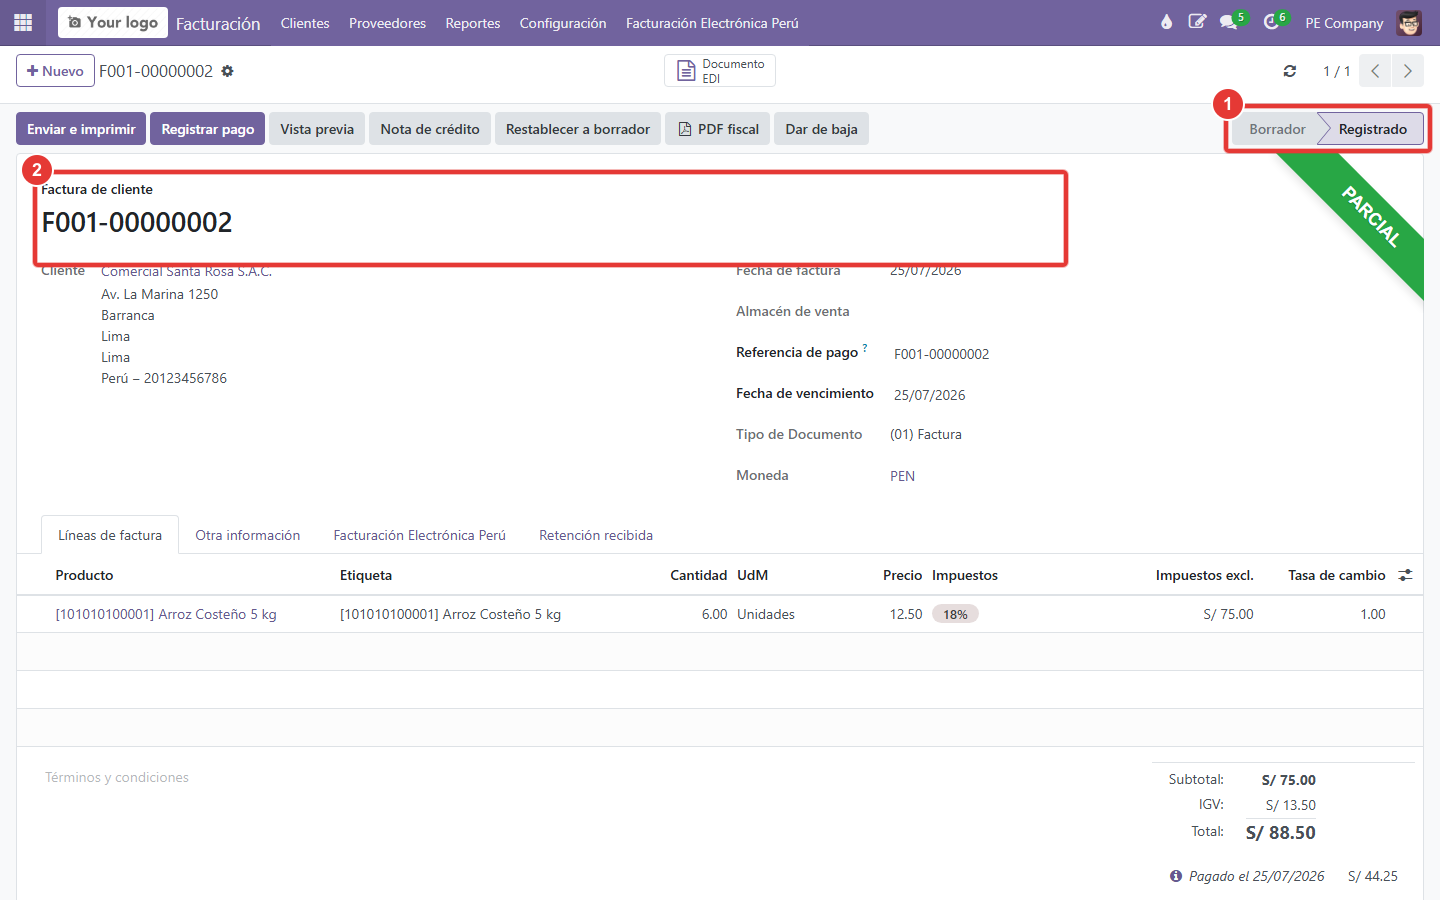Click the payment info icon by Pagado

click(1176, 876)
